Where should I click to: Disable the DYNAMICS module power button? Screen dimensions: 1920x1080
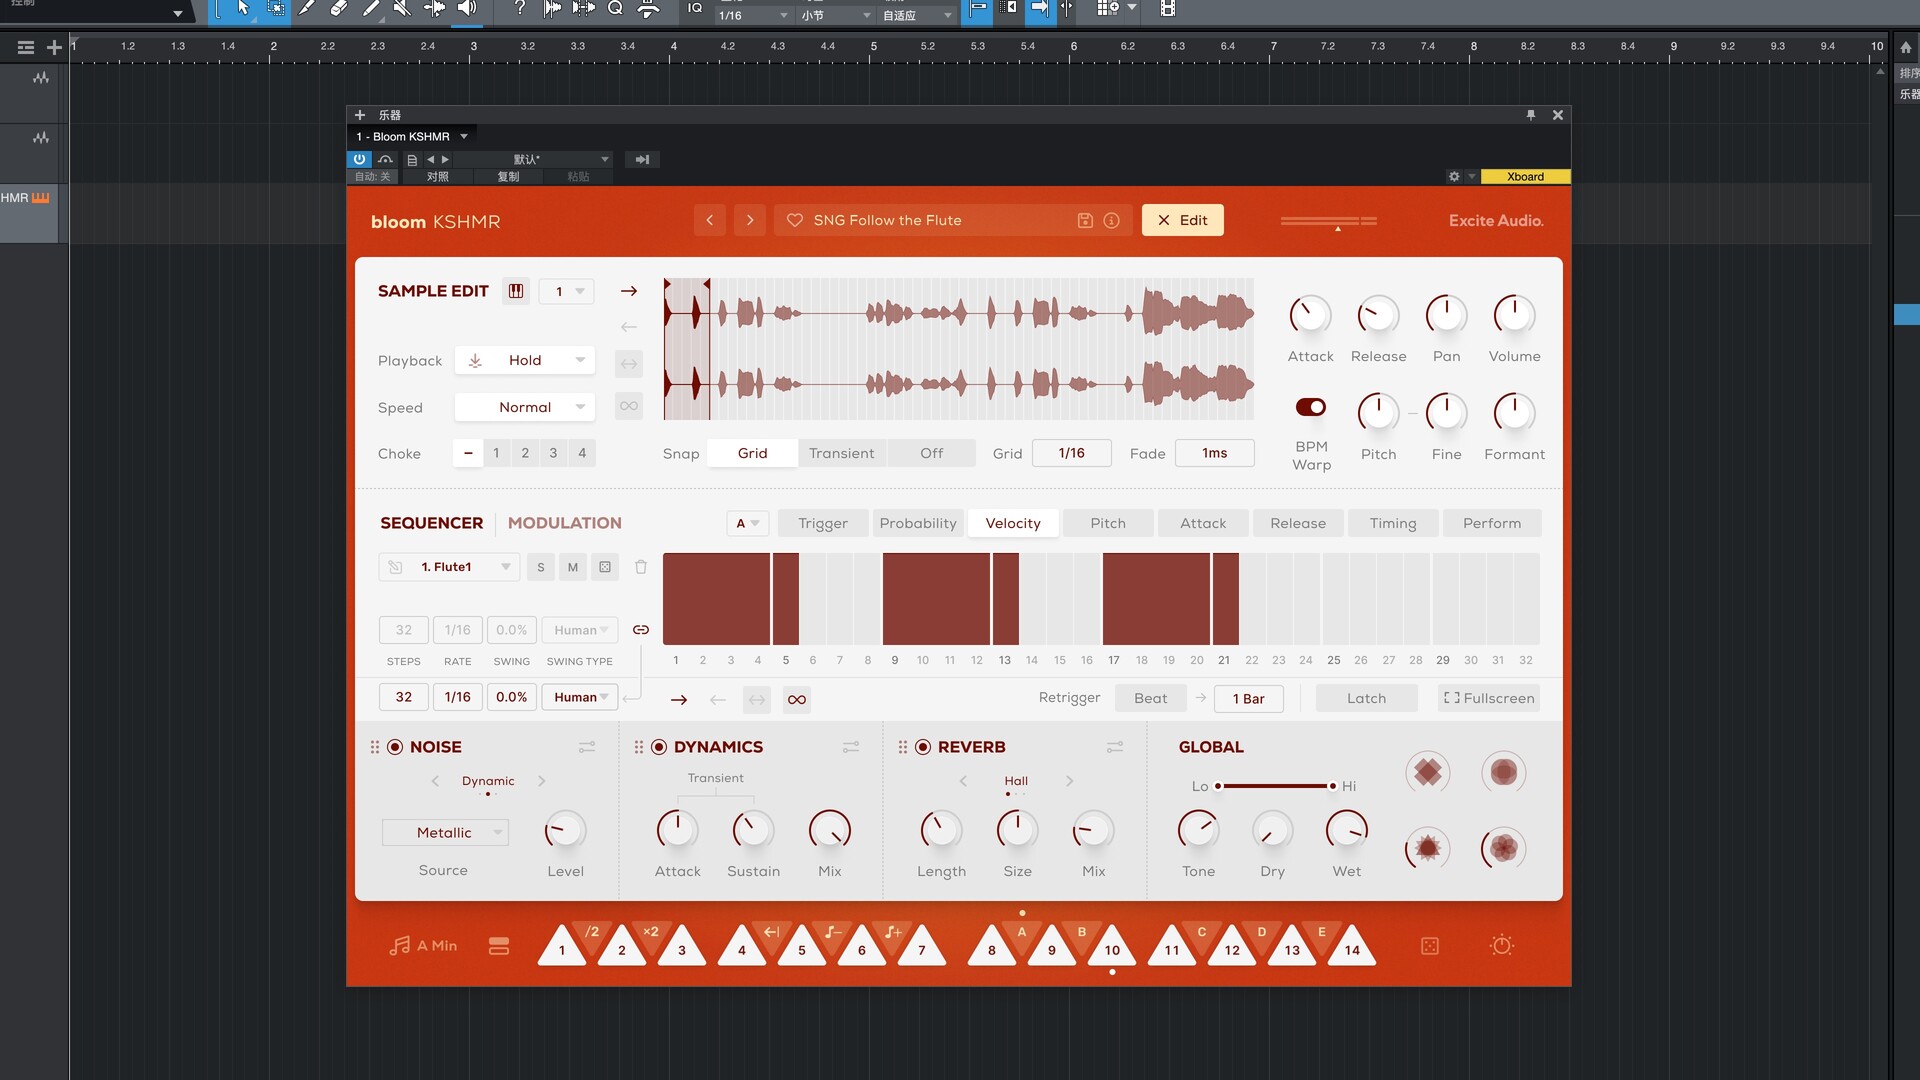coord(659,747)
